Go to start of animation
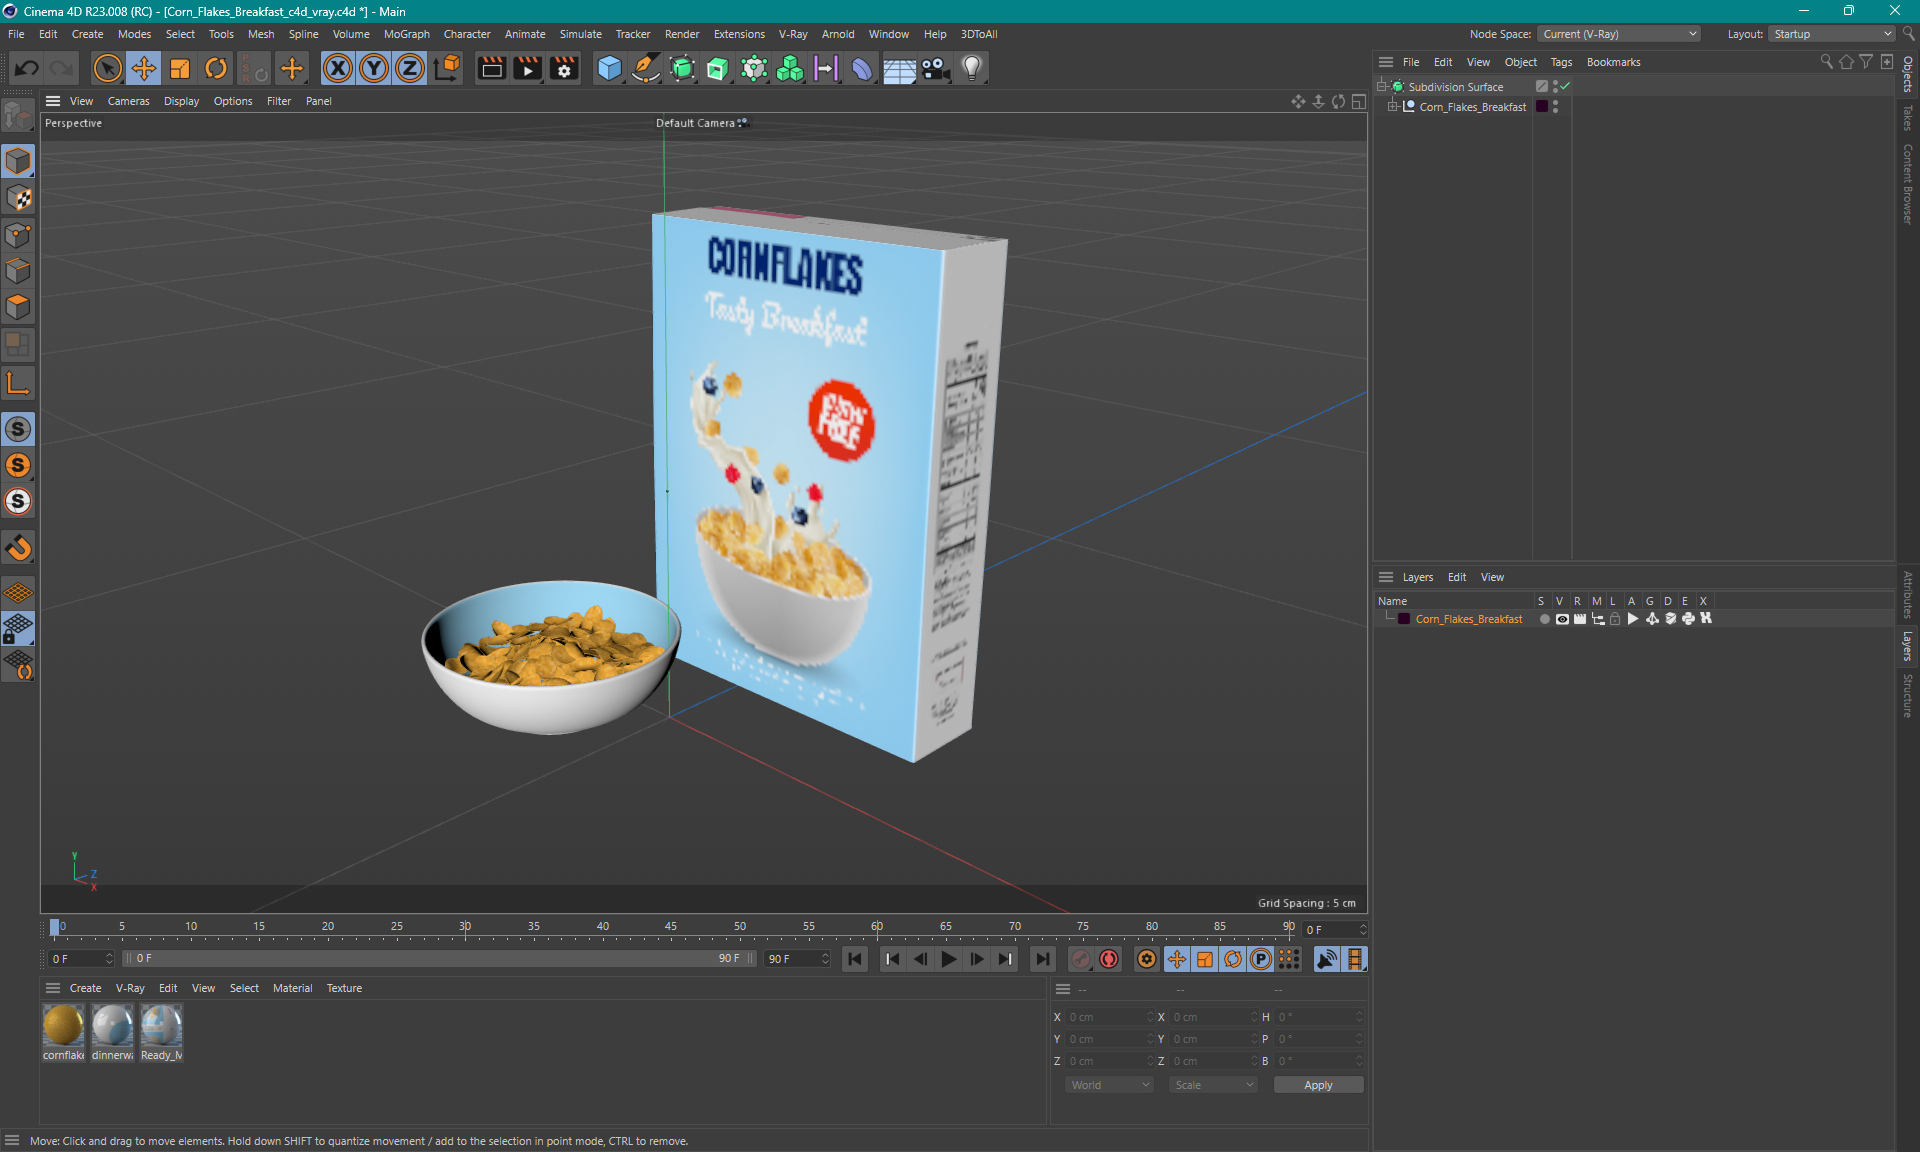The width and height of the screenshot is (1920, 1152). (x=855, y=959)
